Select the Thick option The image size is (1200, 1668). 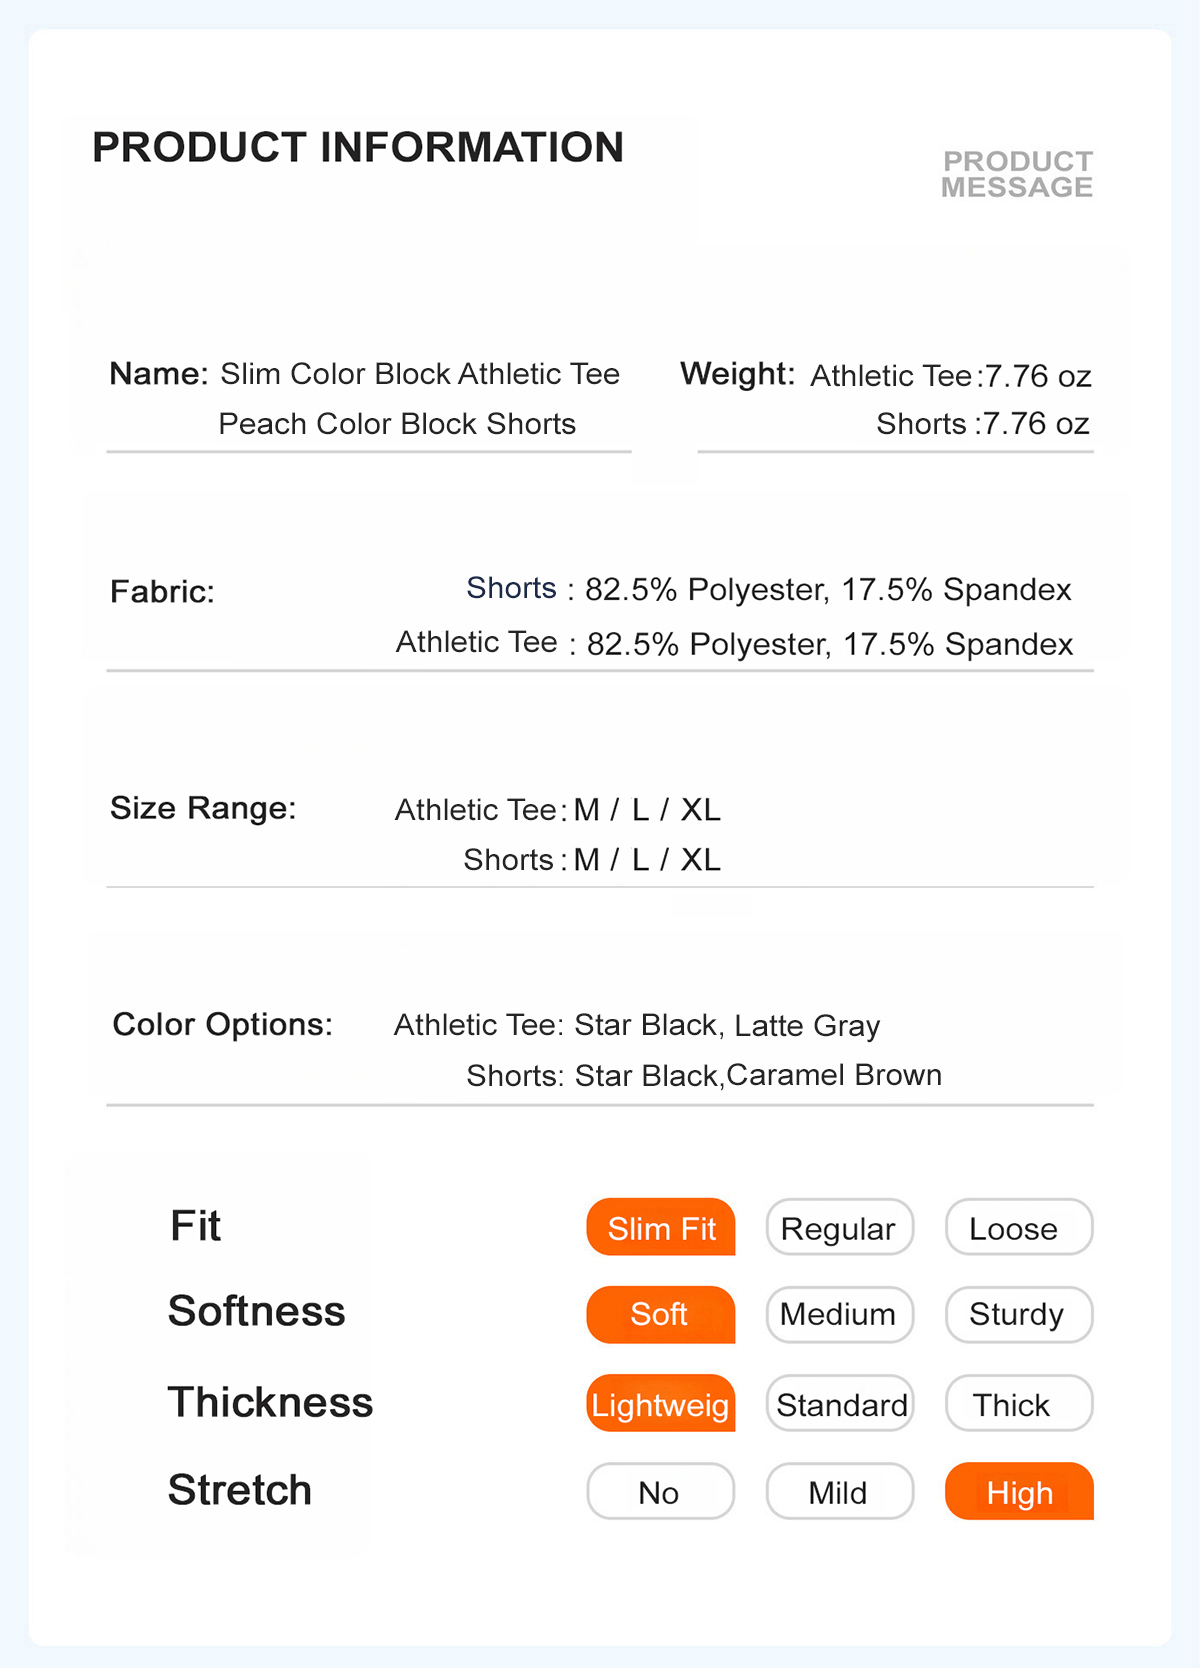coord(1019,1403)
